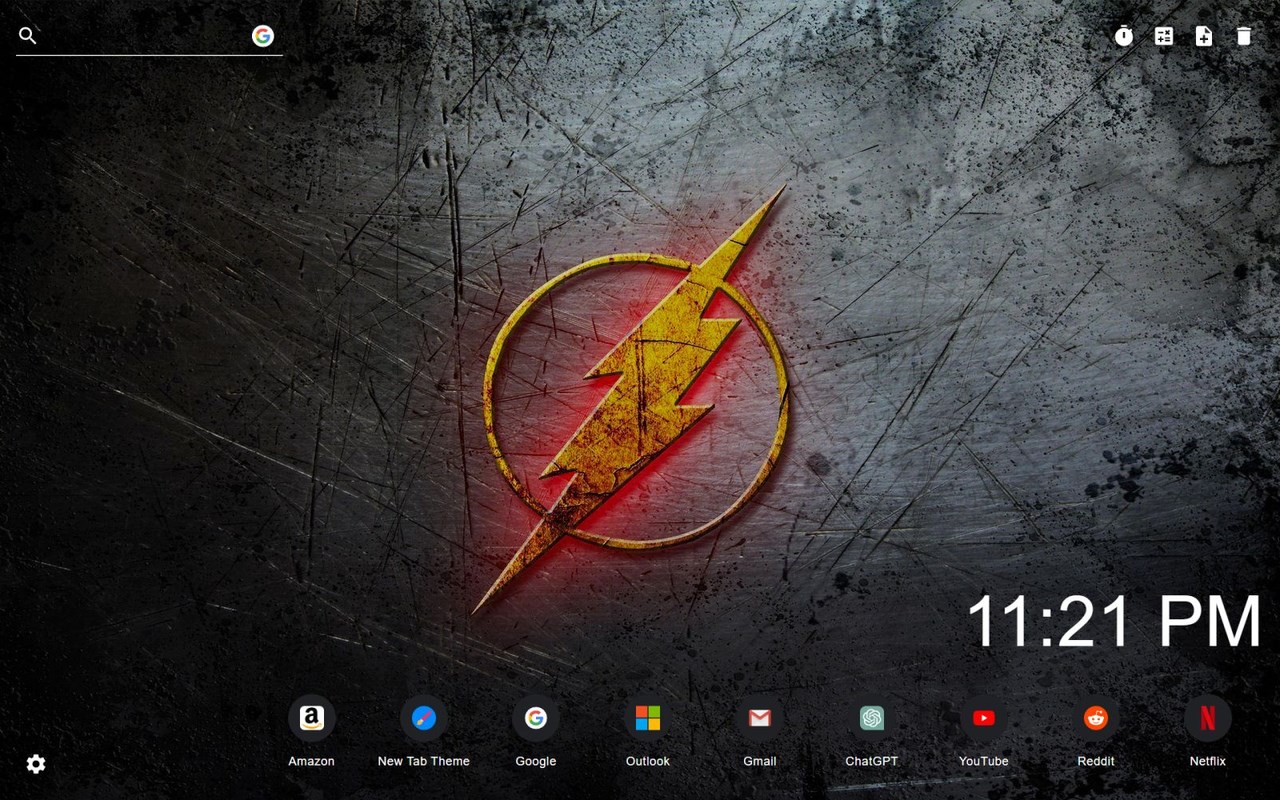
Task: Open the calculator tool
Action: (x=1164, y=36)
